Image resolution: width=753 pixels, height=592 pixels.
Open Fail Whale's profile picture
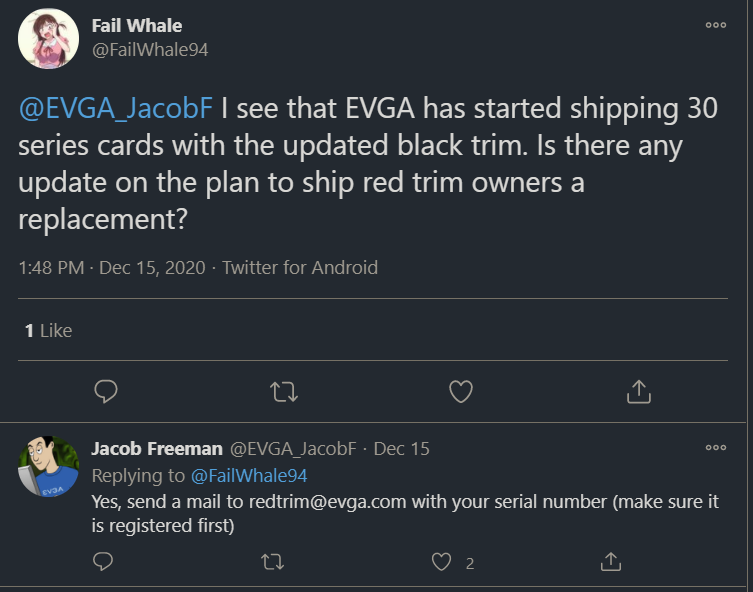tap(48, 38)
